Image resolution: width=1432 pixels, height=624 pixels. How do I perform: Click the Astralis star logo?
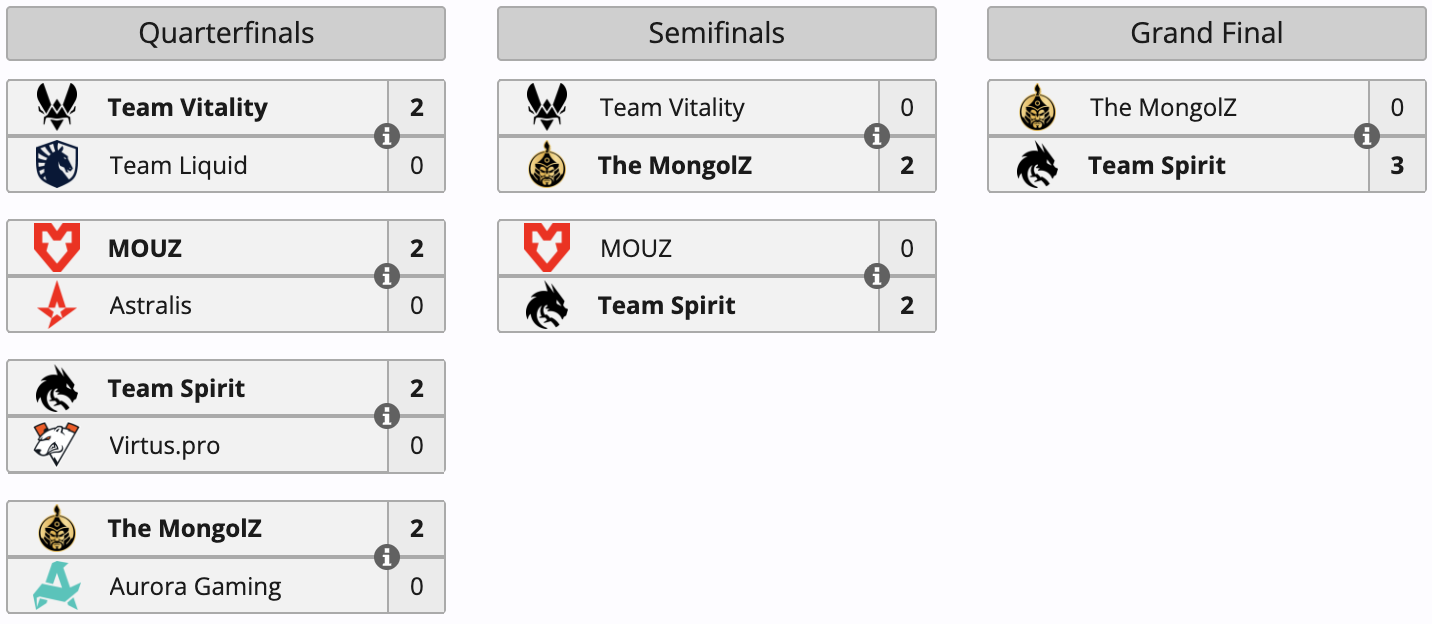57,305
